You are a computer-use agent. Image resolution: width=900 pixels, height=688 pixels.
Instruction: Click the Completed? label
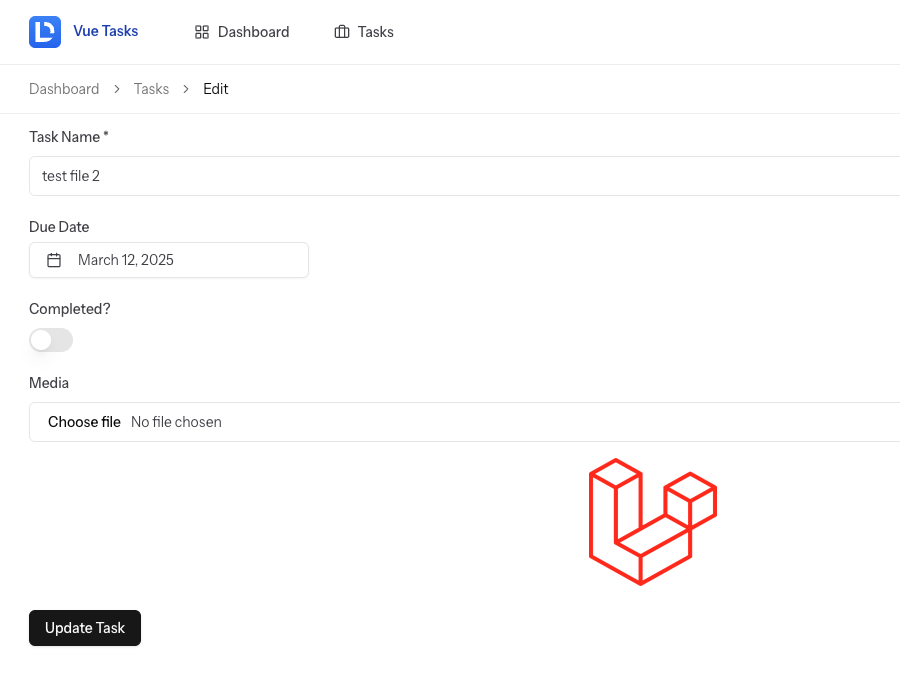[x=69, y=309]
